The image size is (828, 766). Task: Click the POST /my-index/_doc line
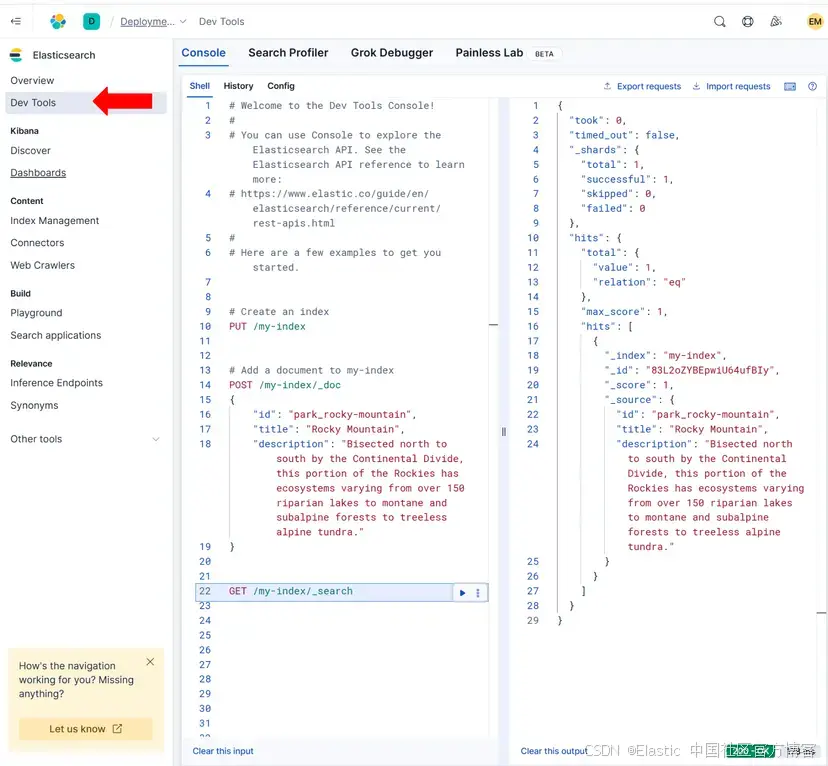tap(285, 385)
